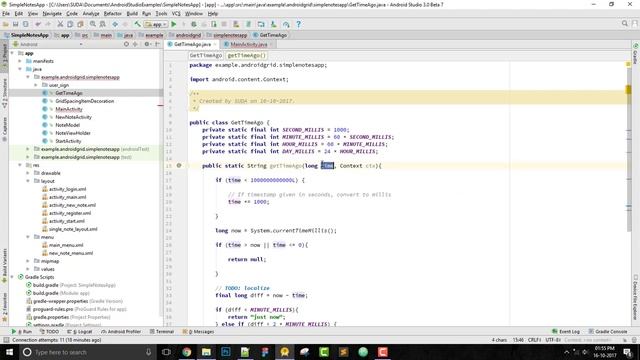Image resolution: width=640 pixels, height=360 pixels.
Task: Click the Undo arrow icon
Action: pyautogui.click(x=38, y=24)
